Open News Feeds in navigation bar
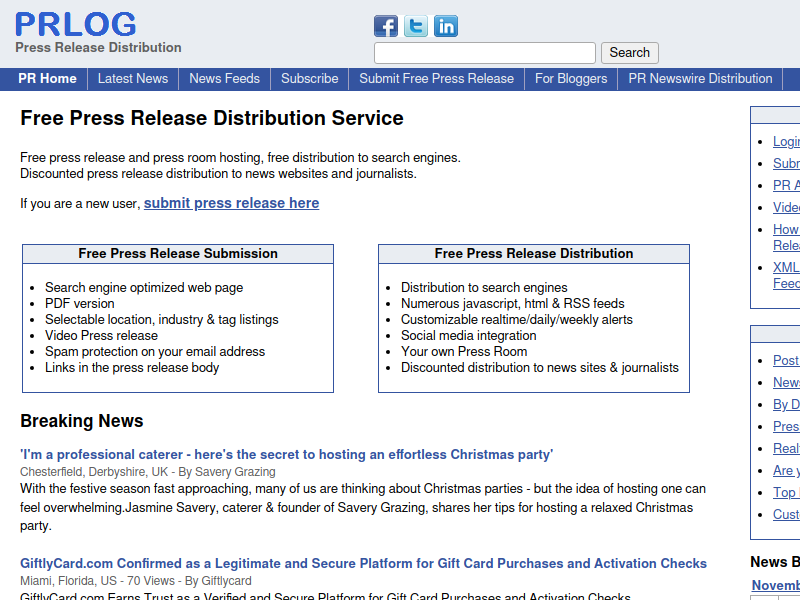Viewport: 800px width, 600px height. (224, 79)
